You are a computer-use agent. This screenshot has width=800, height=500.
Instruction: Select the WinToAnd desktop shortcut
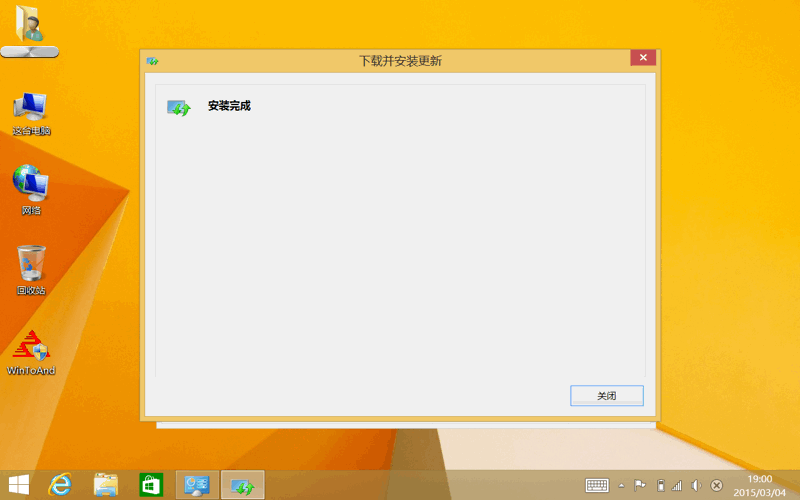coord(30,352)
